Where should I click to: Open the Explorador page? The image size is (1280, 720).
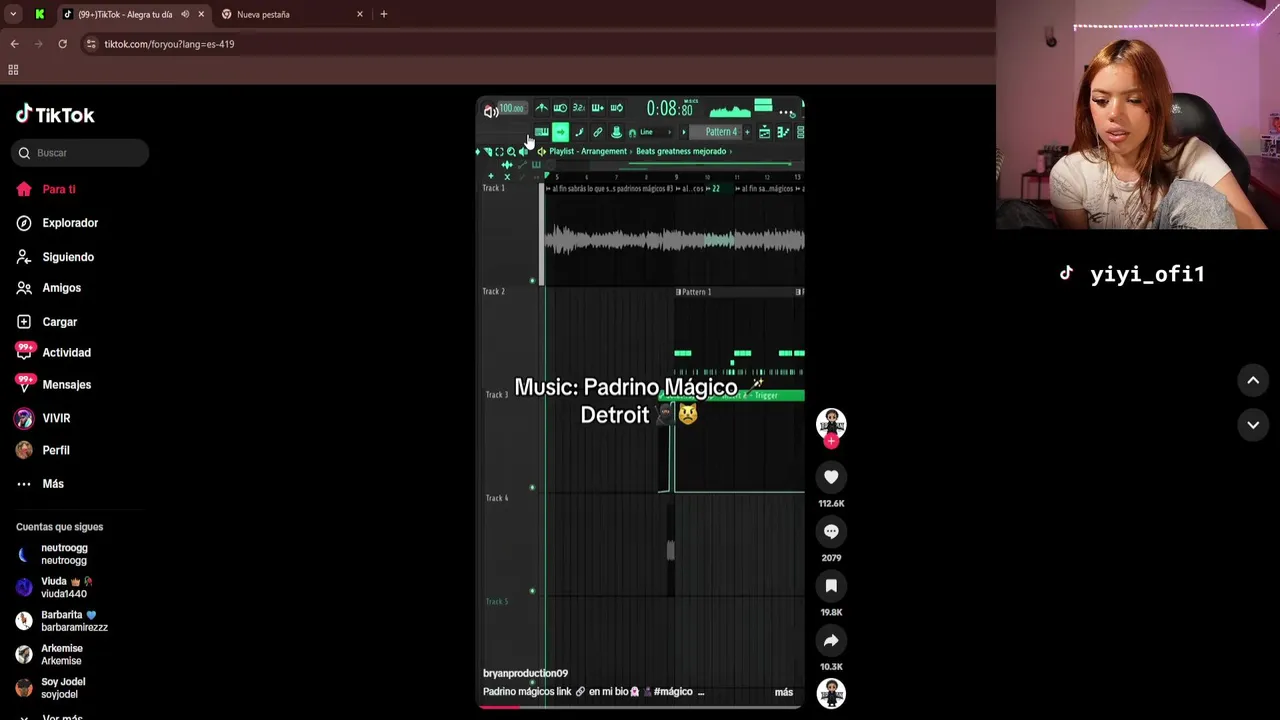coord(57,223)
